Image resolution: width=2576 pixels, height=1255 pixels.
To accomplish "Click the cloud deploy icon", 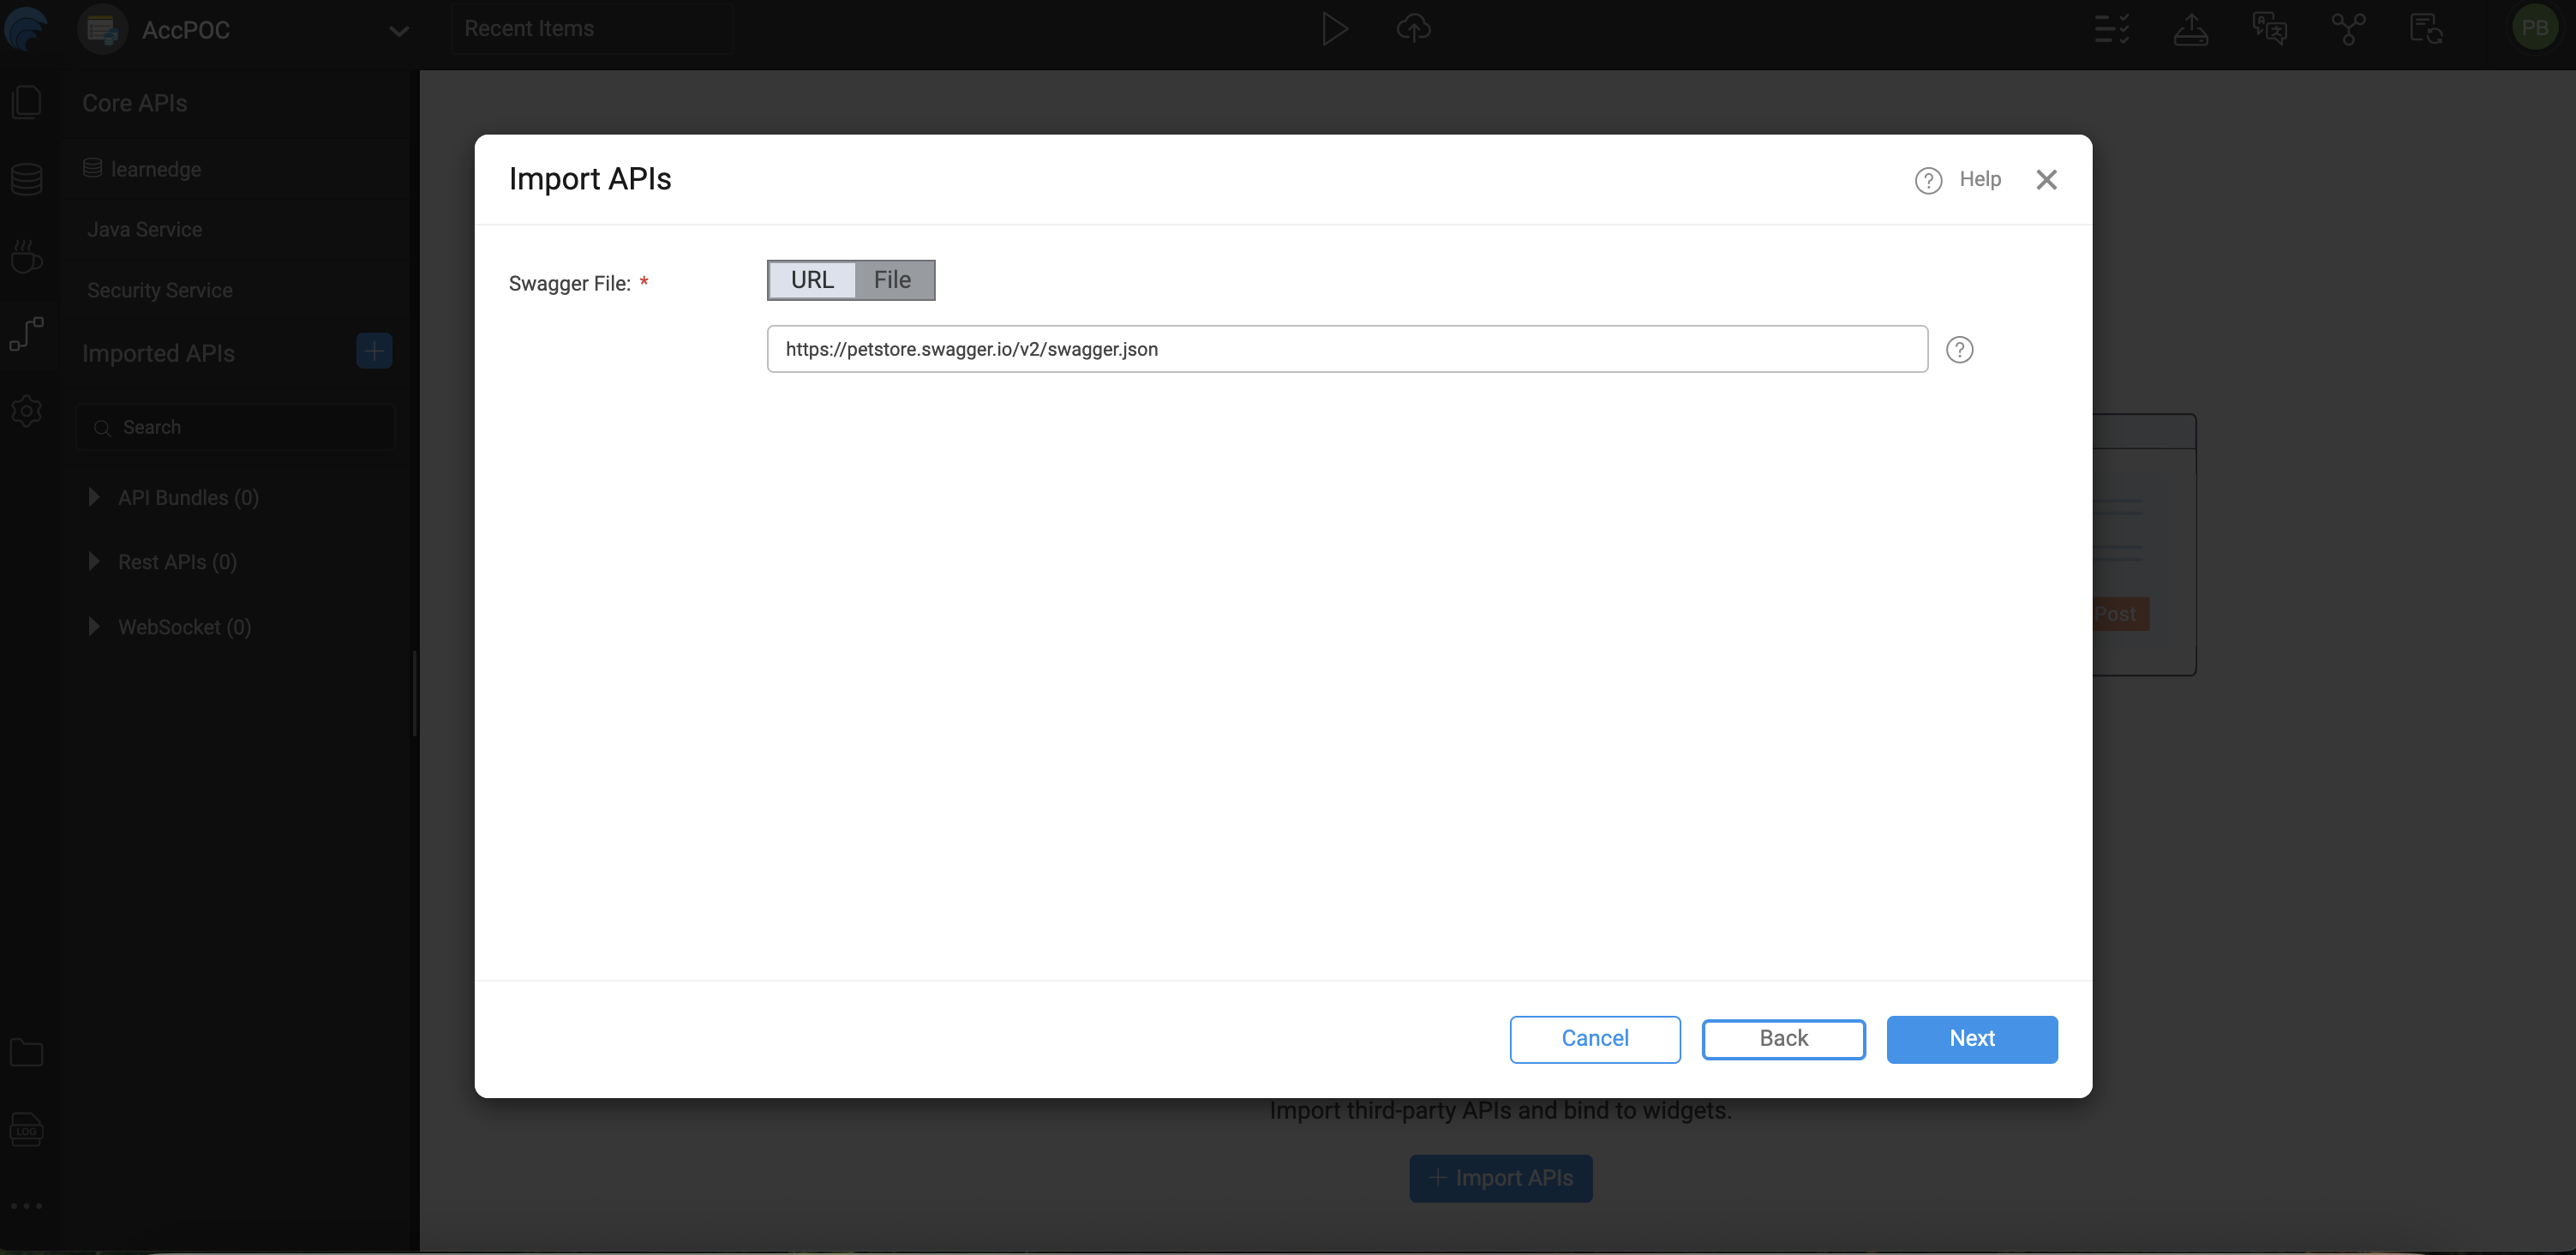I will point(1413,29).
